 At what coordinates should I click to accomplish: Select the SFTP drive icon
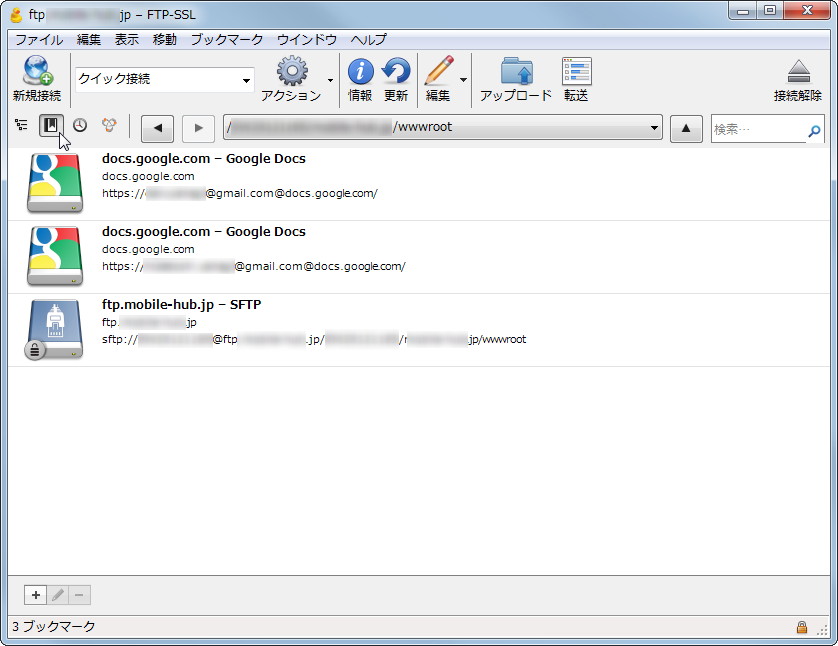(x=53, y=330)
